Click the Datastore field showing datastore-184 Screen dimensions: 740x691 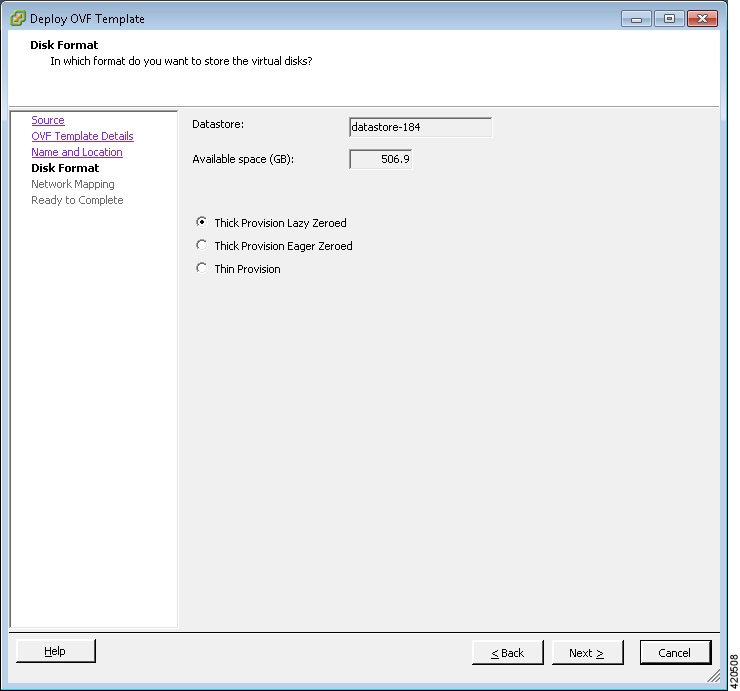point(420,127)
